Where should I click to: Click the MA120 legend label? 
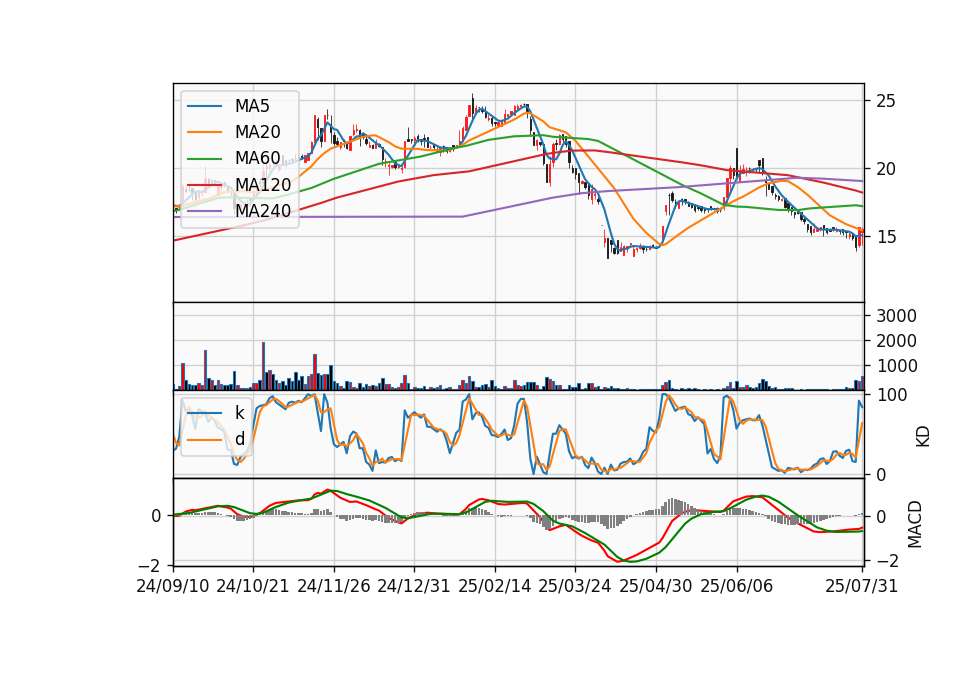263,185
